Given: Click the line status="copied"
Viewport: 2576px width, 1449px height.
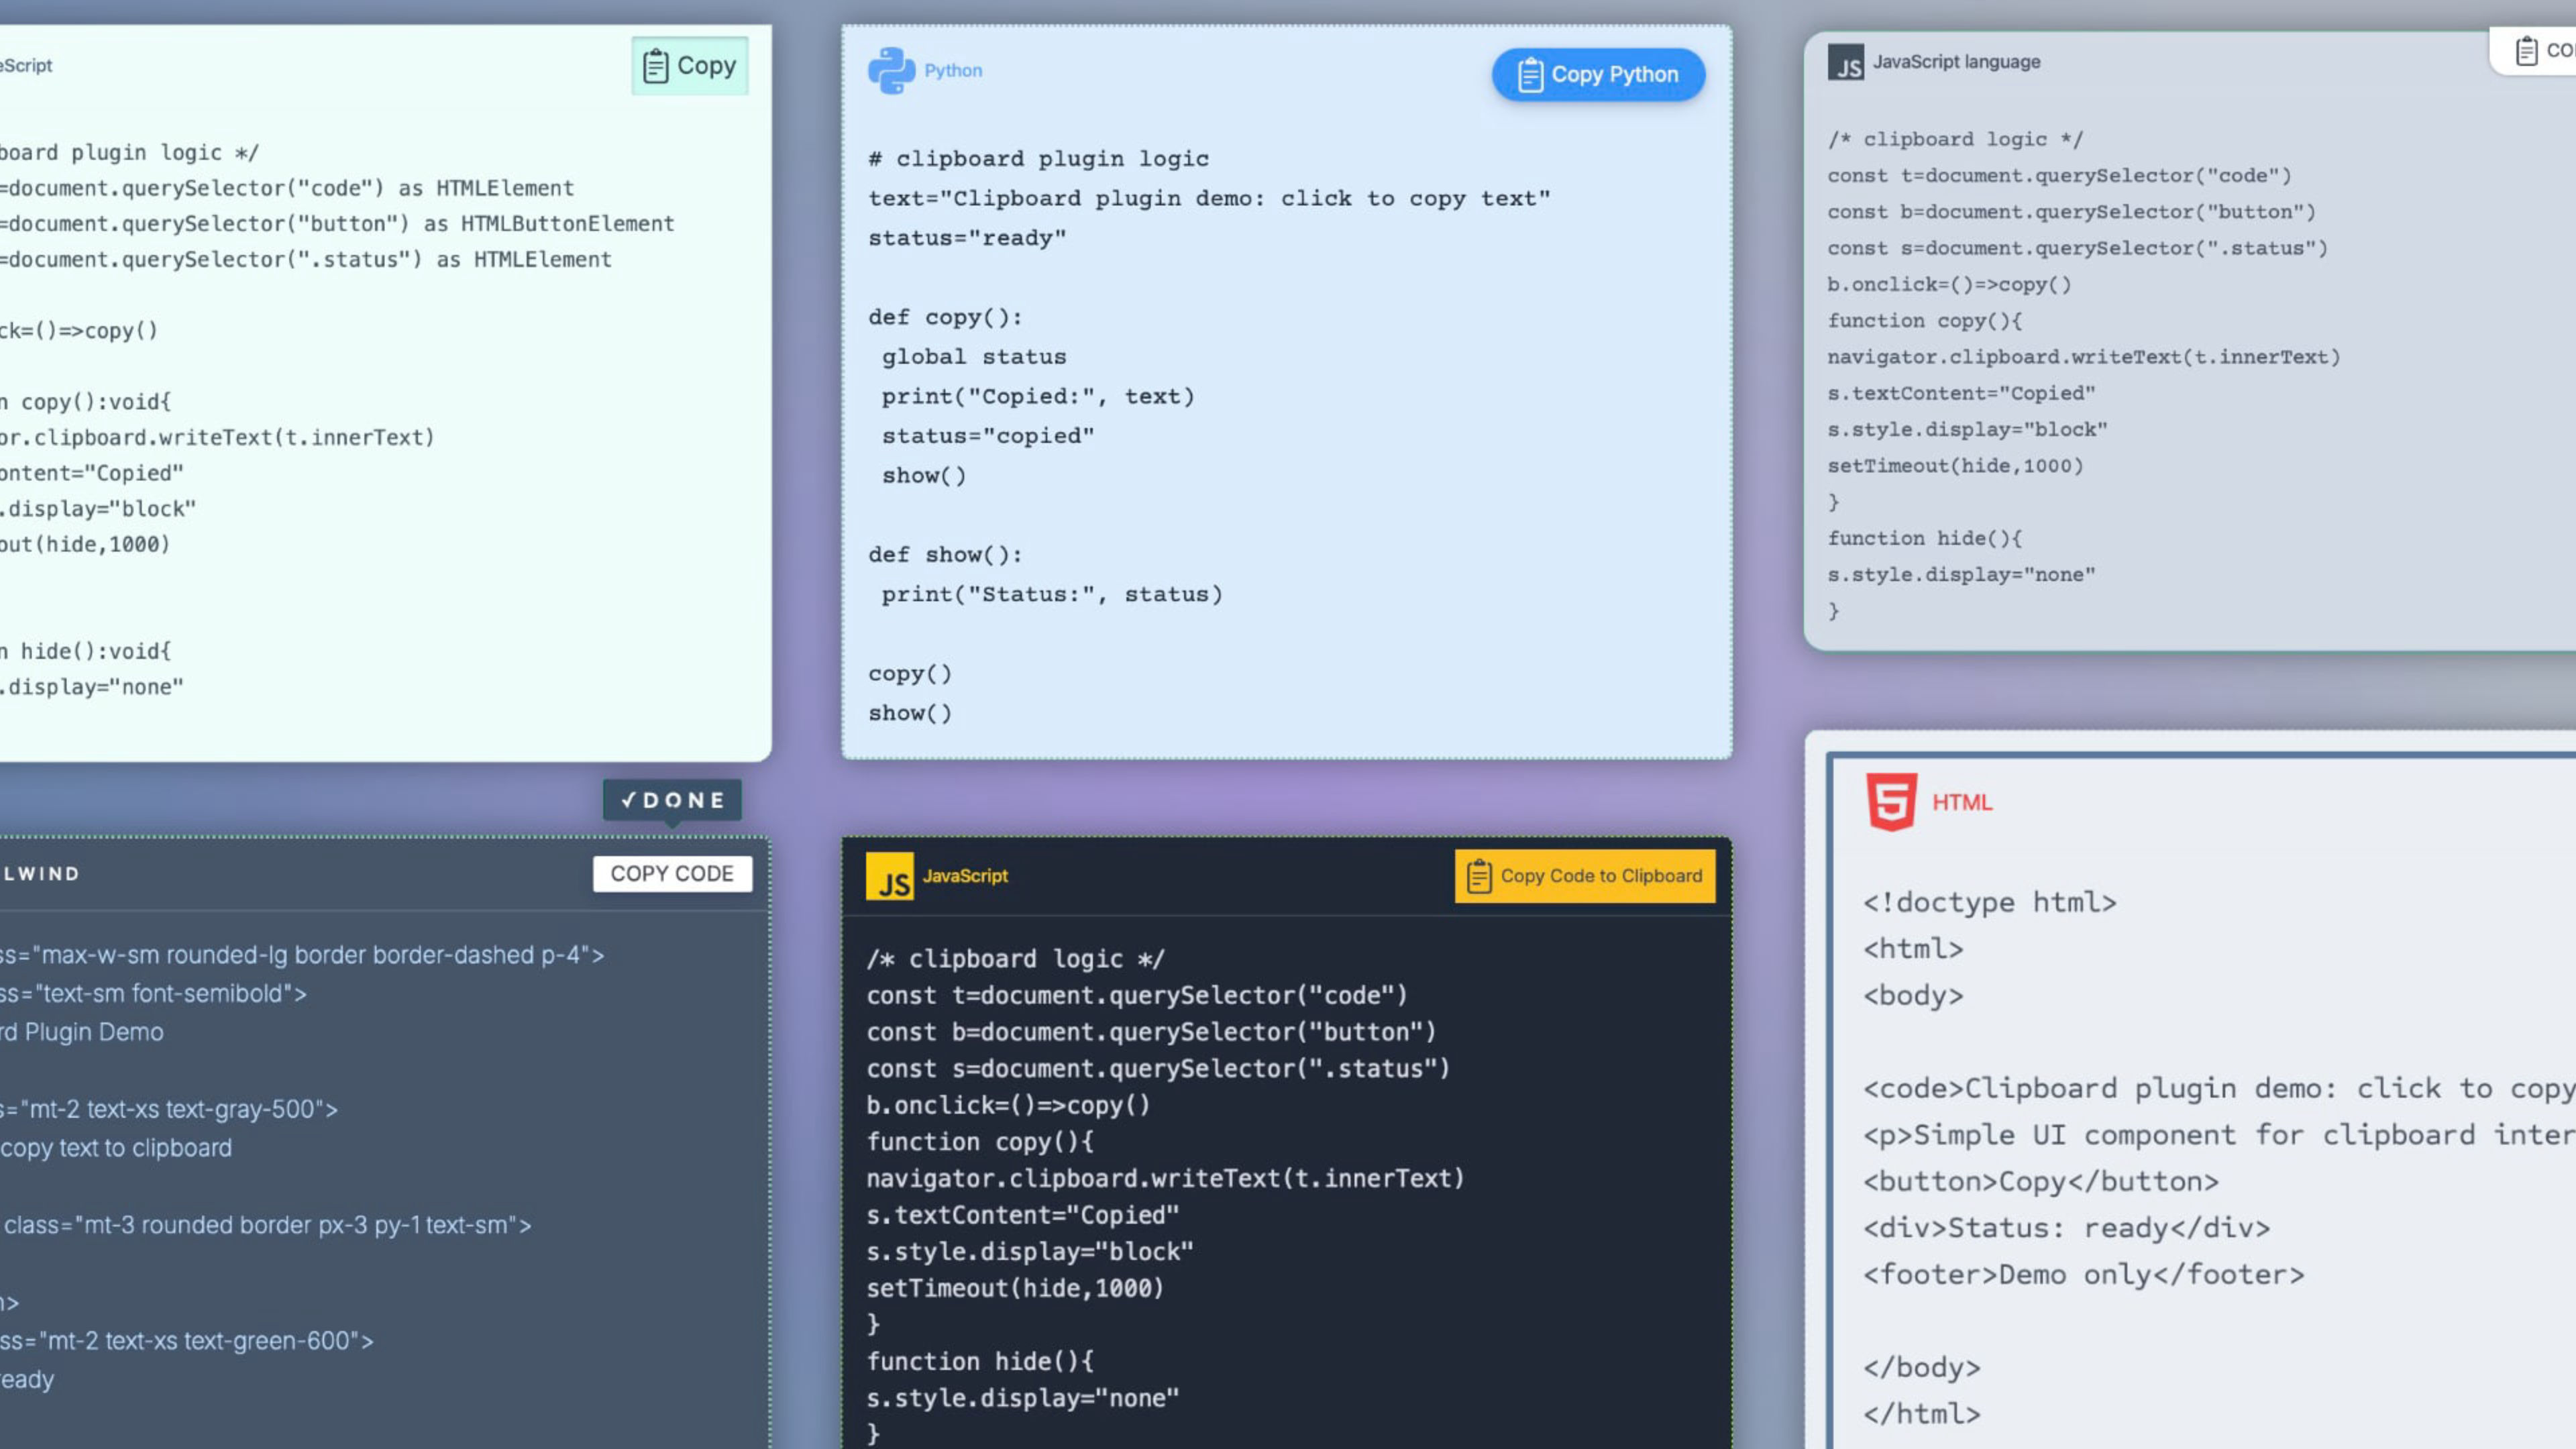Looking at the screenshot, I should (988, 436).
